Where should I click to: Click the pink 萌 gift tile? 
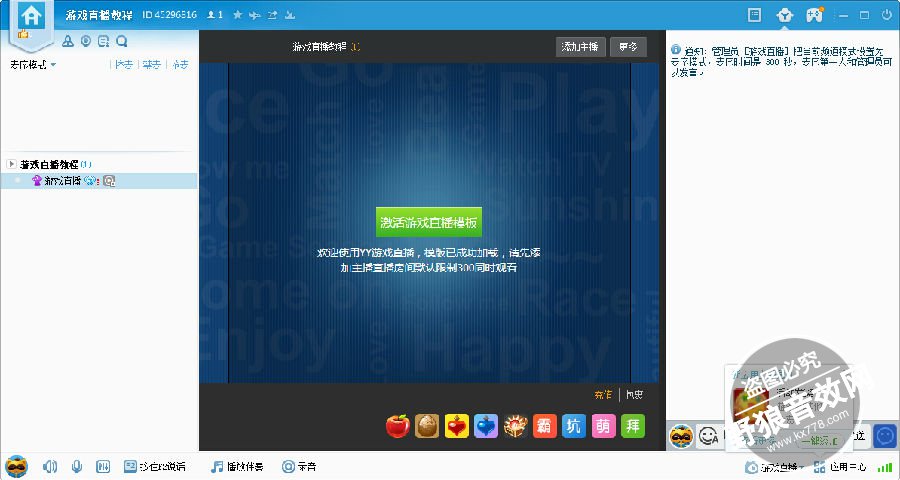603,426
